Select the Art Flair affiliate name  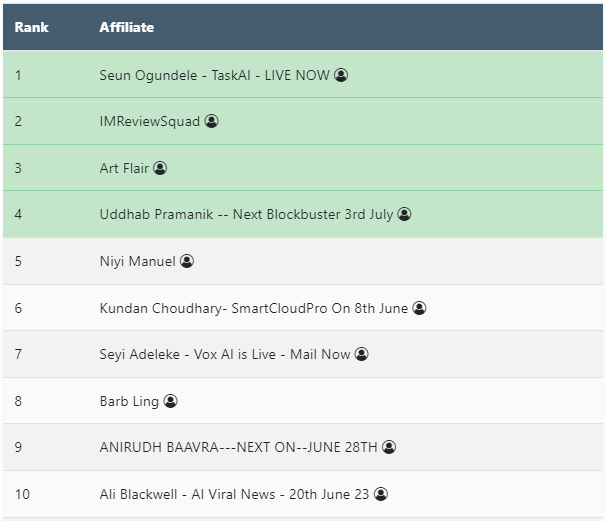(124, 168)
